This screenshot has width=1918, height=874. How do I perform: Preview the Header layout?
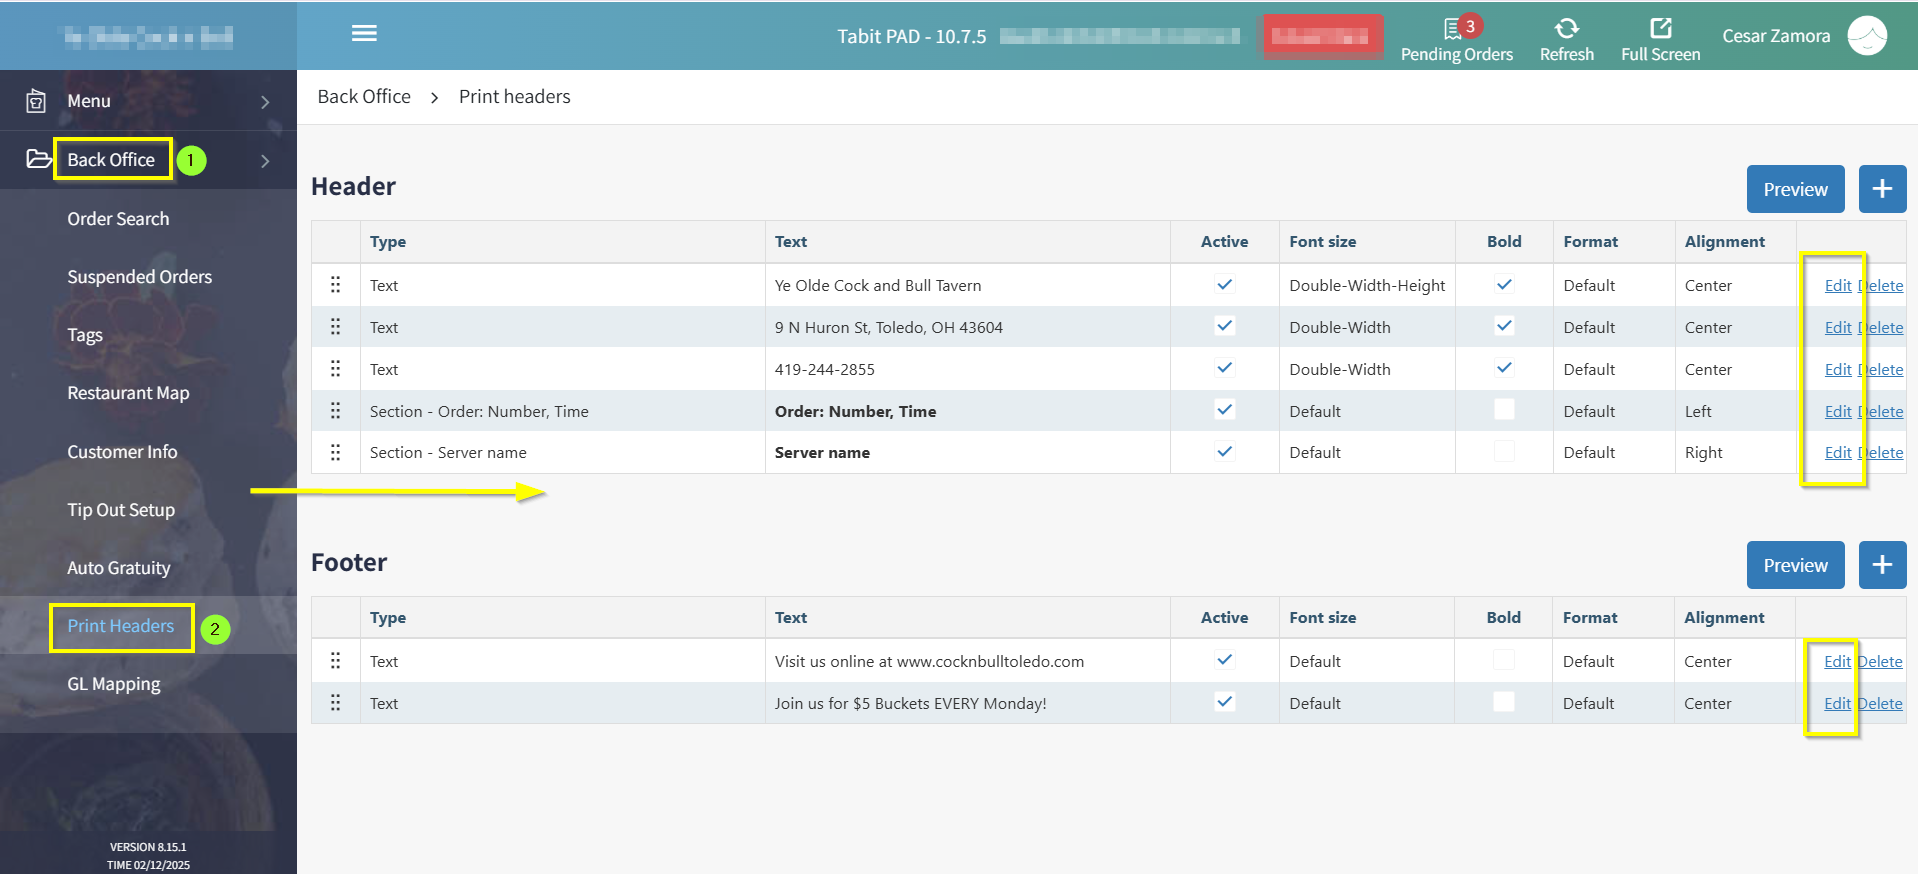click(1795, 189)
